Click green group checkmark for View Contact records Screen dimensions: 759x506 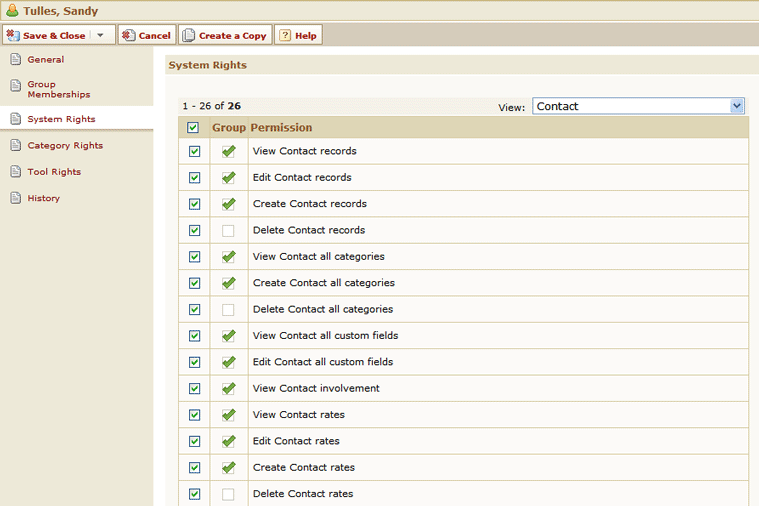click(x=229, y=151)
